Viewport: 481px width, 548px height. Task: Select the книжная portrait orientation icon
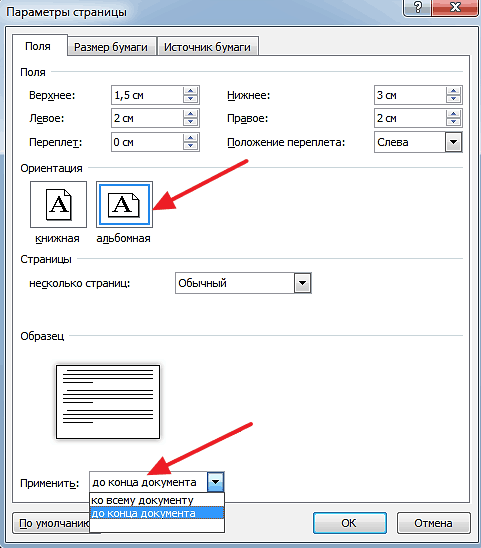(x=58, y=204)
